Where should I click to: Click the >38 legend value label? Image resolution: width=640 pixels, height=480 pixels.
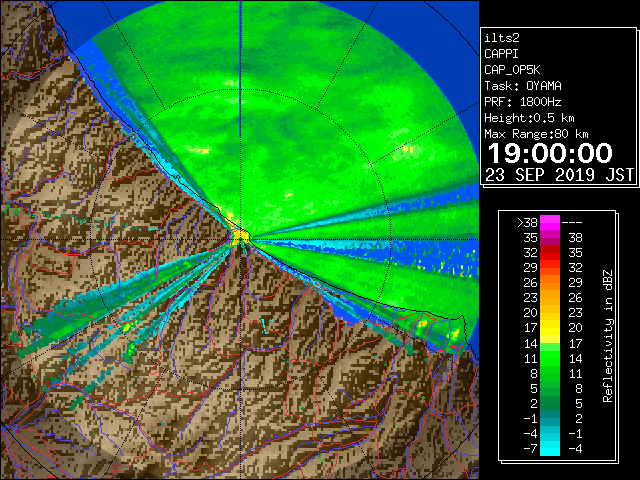[527, 223]
